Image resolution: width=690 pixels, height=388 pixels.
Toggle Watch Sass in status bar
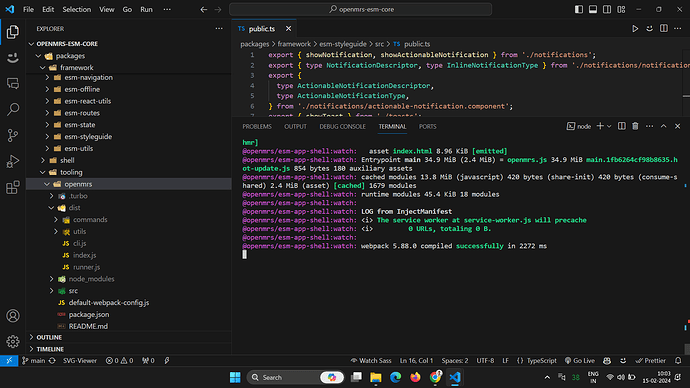[371, 361]
